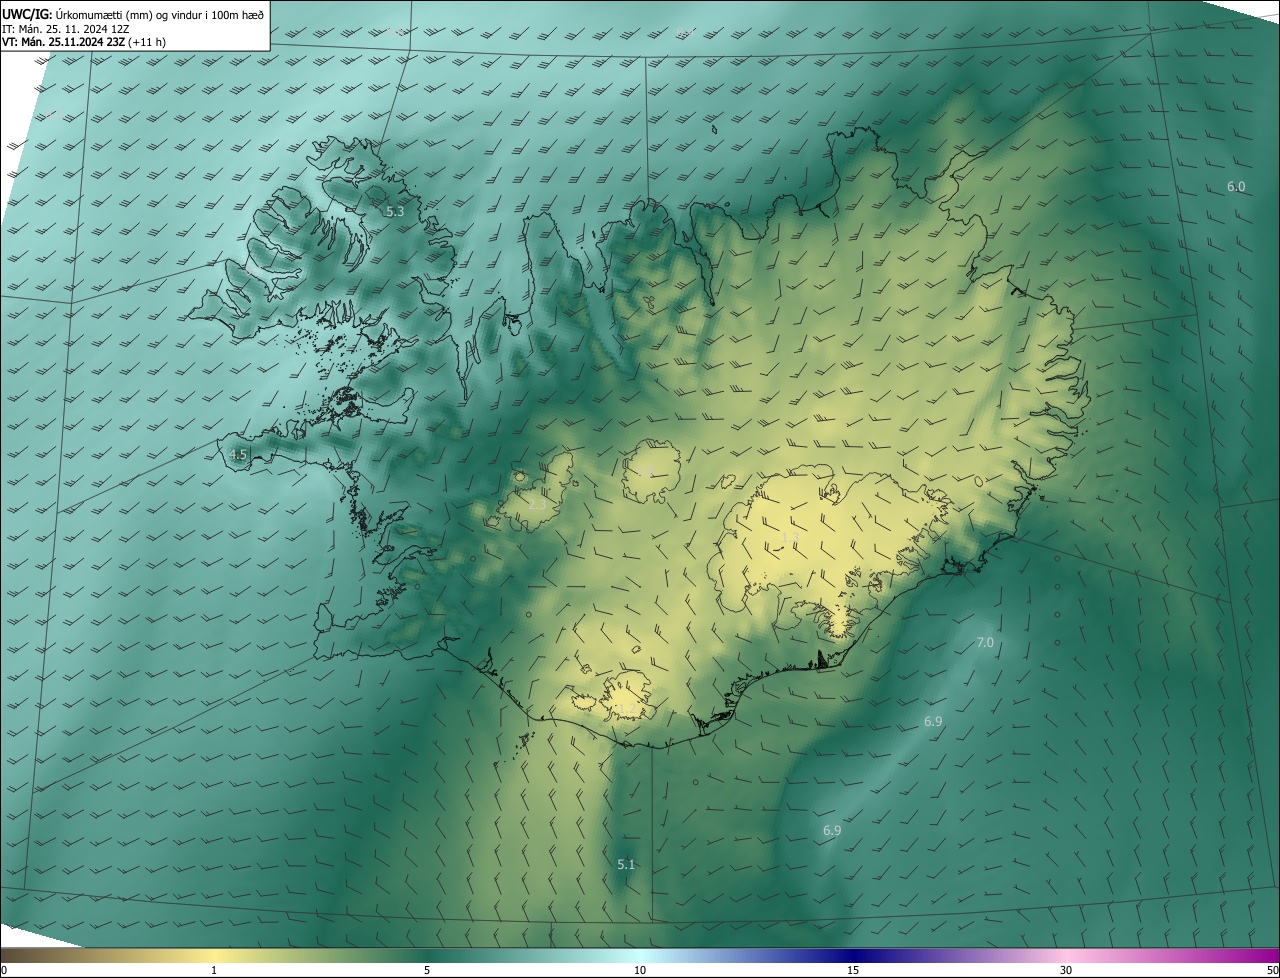The height and width of the screenshot is (978, 1280).
Task: Click the 30 tick on the color scale
Action: click(x=1066, y=970)
